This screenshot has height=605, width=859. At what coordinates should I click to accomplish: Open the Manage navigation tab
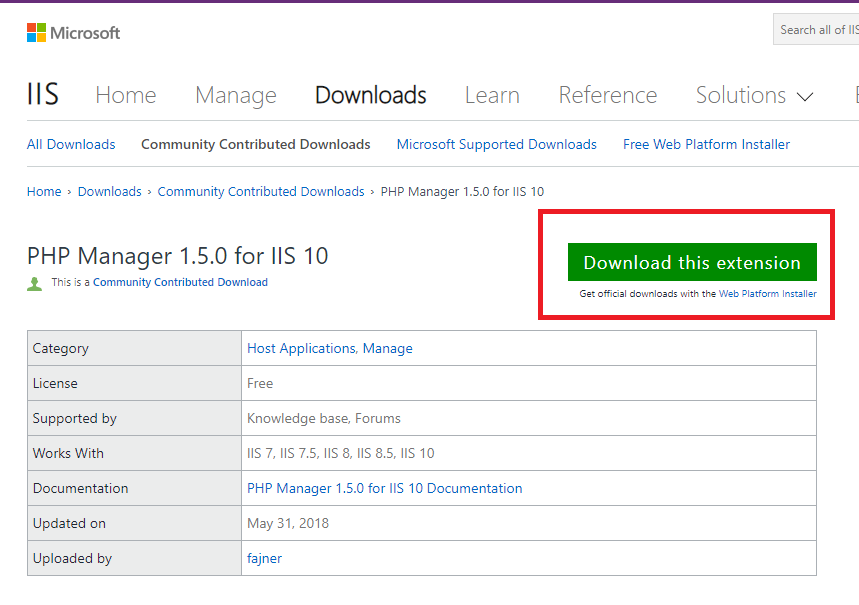click(235, 96)
